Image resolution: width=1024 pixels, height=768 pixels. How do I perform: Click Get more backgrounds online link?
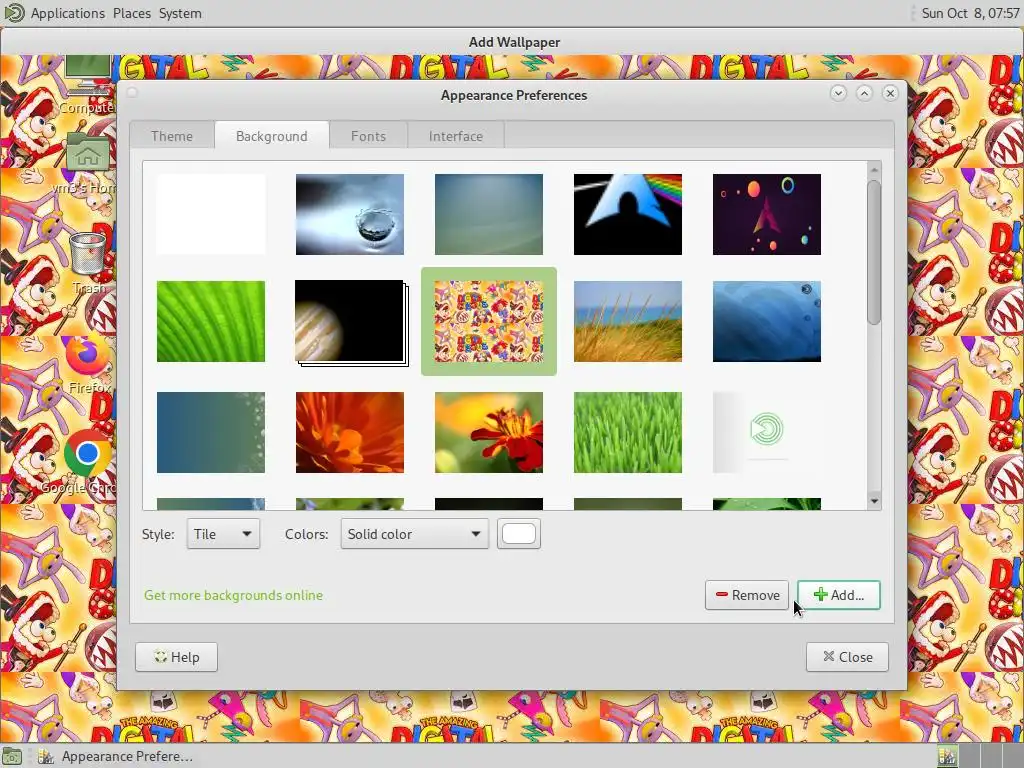[x=233, y=595]
